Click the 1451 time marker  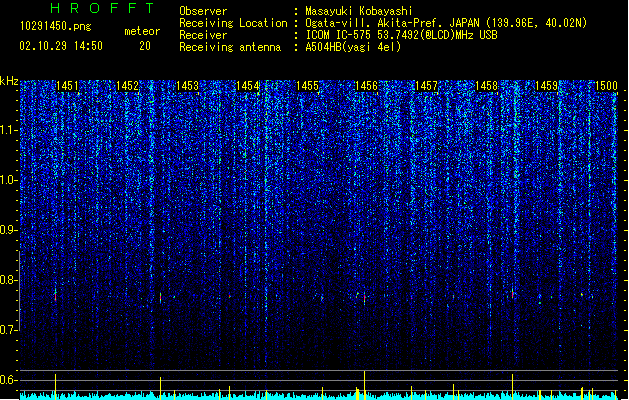click(x=67, y=86)
